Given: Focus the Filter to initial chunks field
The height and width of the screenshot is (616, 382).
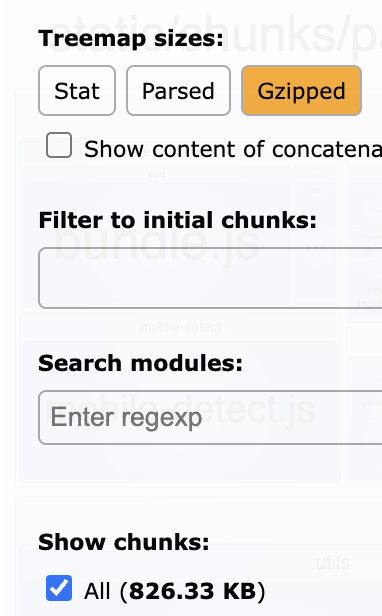Looking at the screenshot, I should pos(210,278).
